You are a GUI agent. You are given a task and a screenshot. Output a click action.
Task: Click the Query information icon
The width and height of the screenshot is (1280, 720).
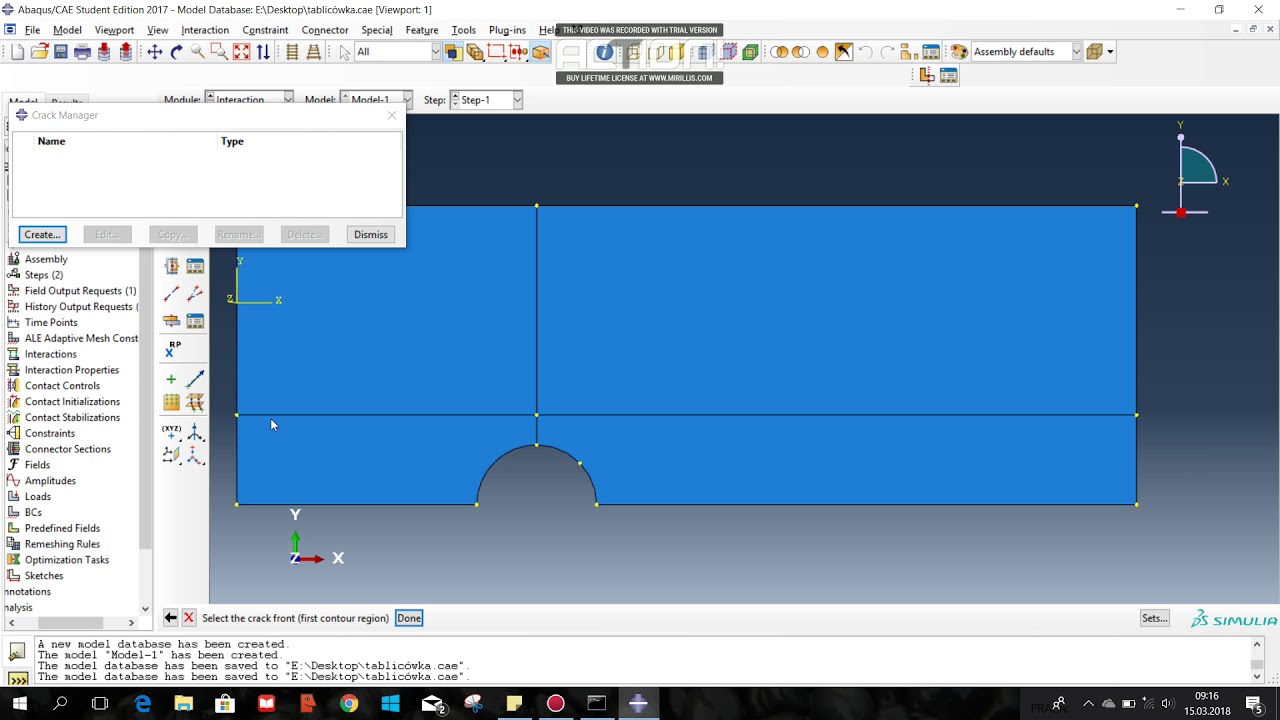click(604, 52)
